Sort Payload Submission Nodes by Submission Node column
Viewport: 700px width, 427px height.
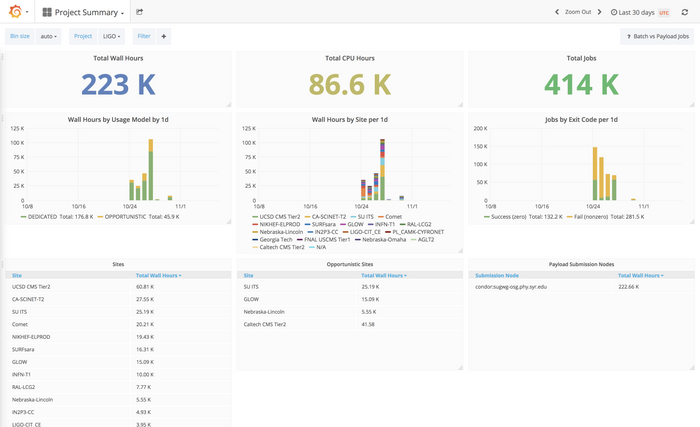(x=497, y=275)
